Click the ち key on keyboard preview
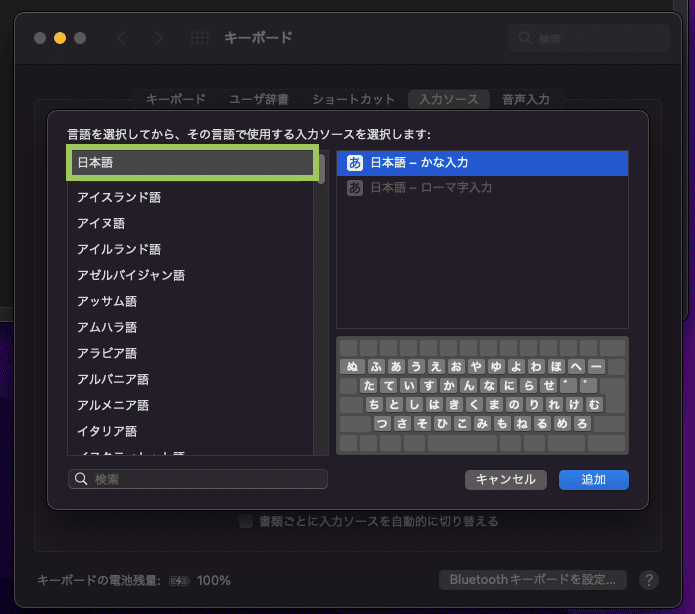Screen dimensions: 695x614 click(x=375, y=405)
